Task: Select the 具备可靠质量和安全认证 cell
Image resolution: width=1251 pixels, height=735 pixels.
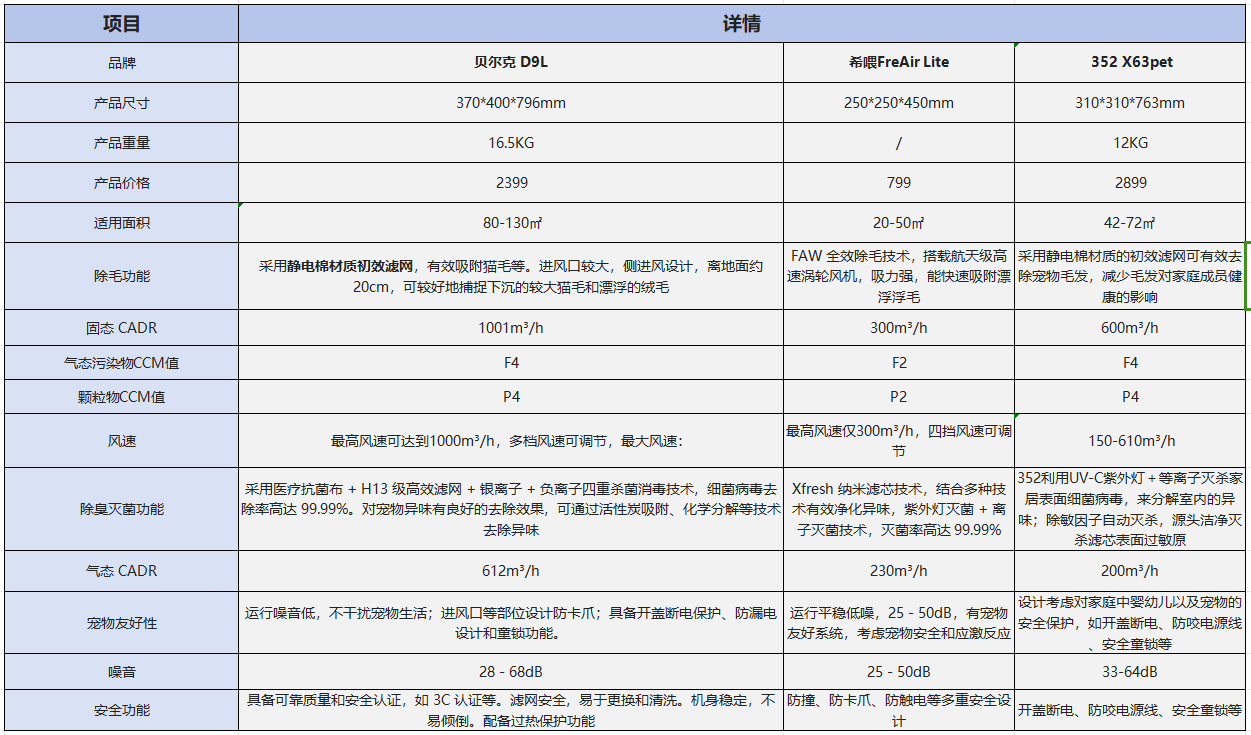Action: (x=511, y=710)
